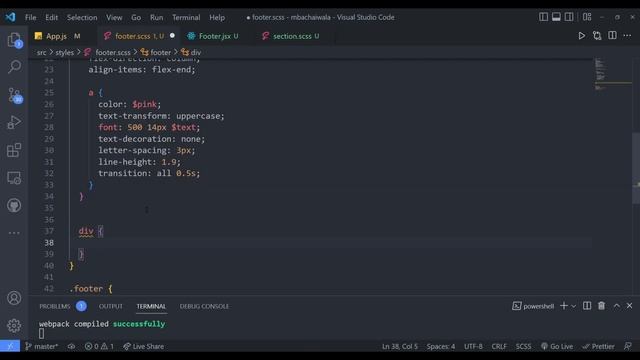Close the terminal panel
Viewport: 640px width, 360px height.
629,306
